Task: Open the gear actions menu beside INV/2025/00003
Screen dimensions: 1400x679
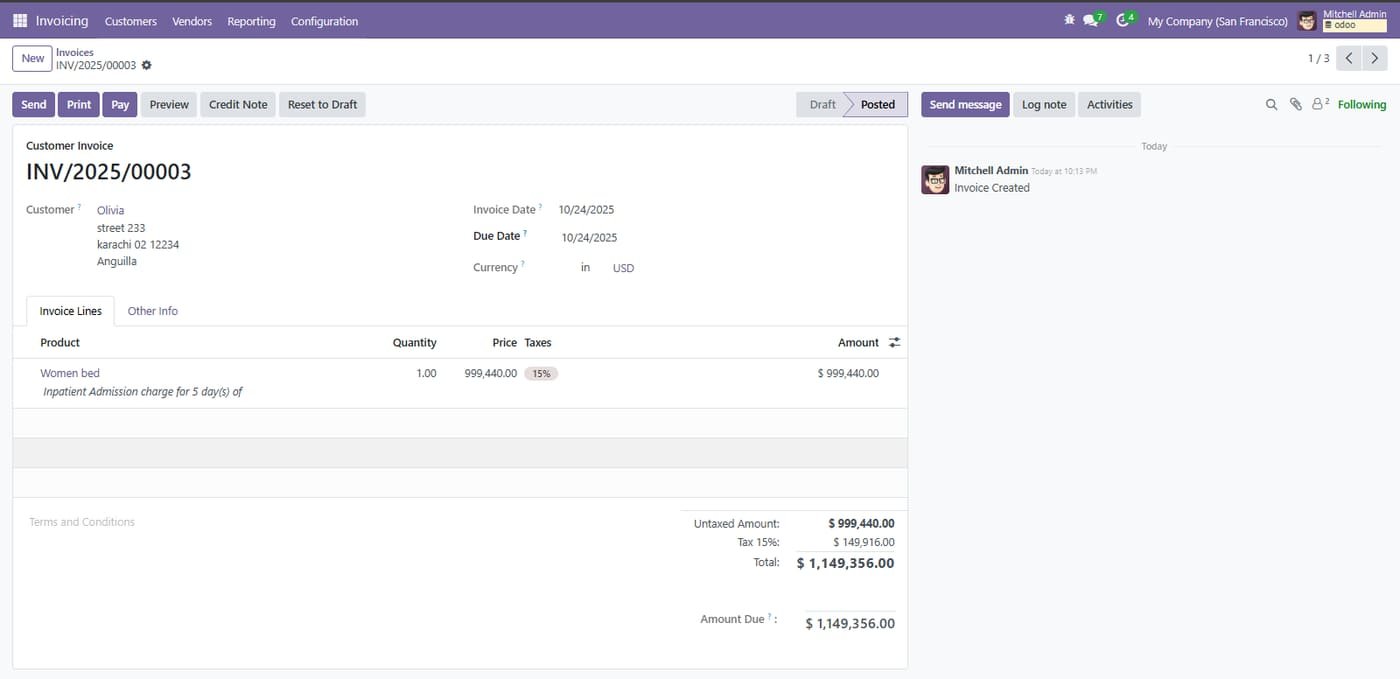Action: point(147,65)
